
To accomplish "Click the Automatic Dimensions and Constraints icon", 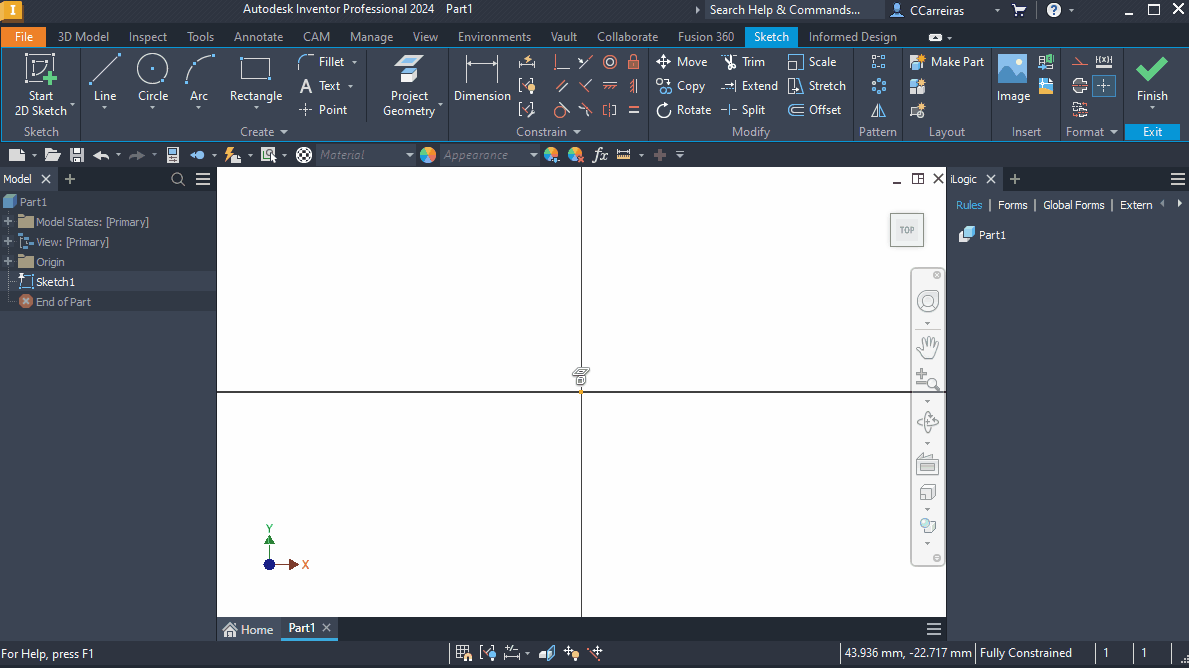I will click(527, 62).
